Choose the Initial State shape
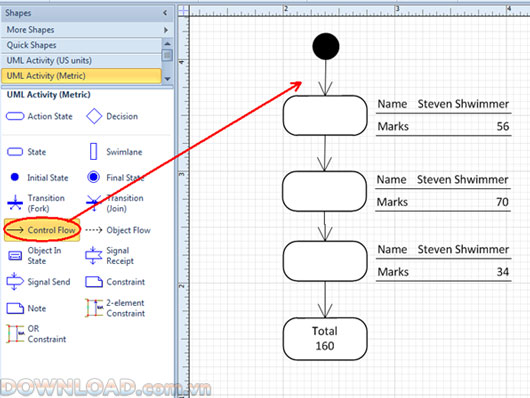This screenshot has width=530, height=398. click(x=39, y=177)
